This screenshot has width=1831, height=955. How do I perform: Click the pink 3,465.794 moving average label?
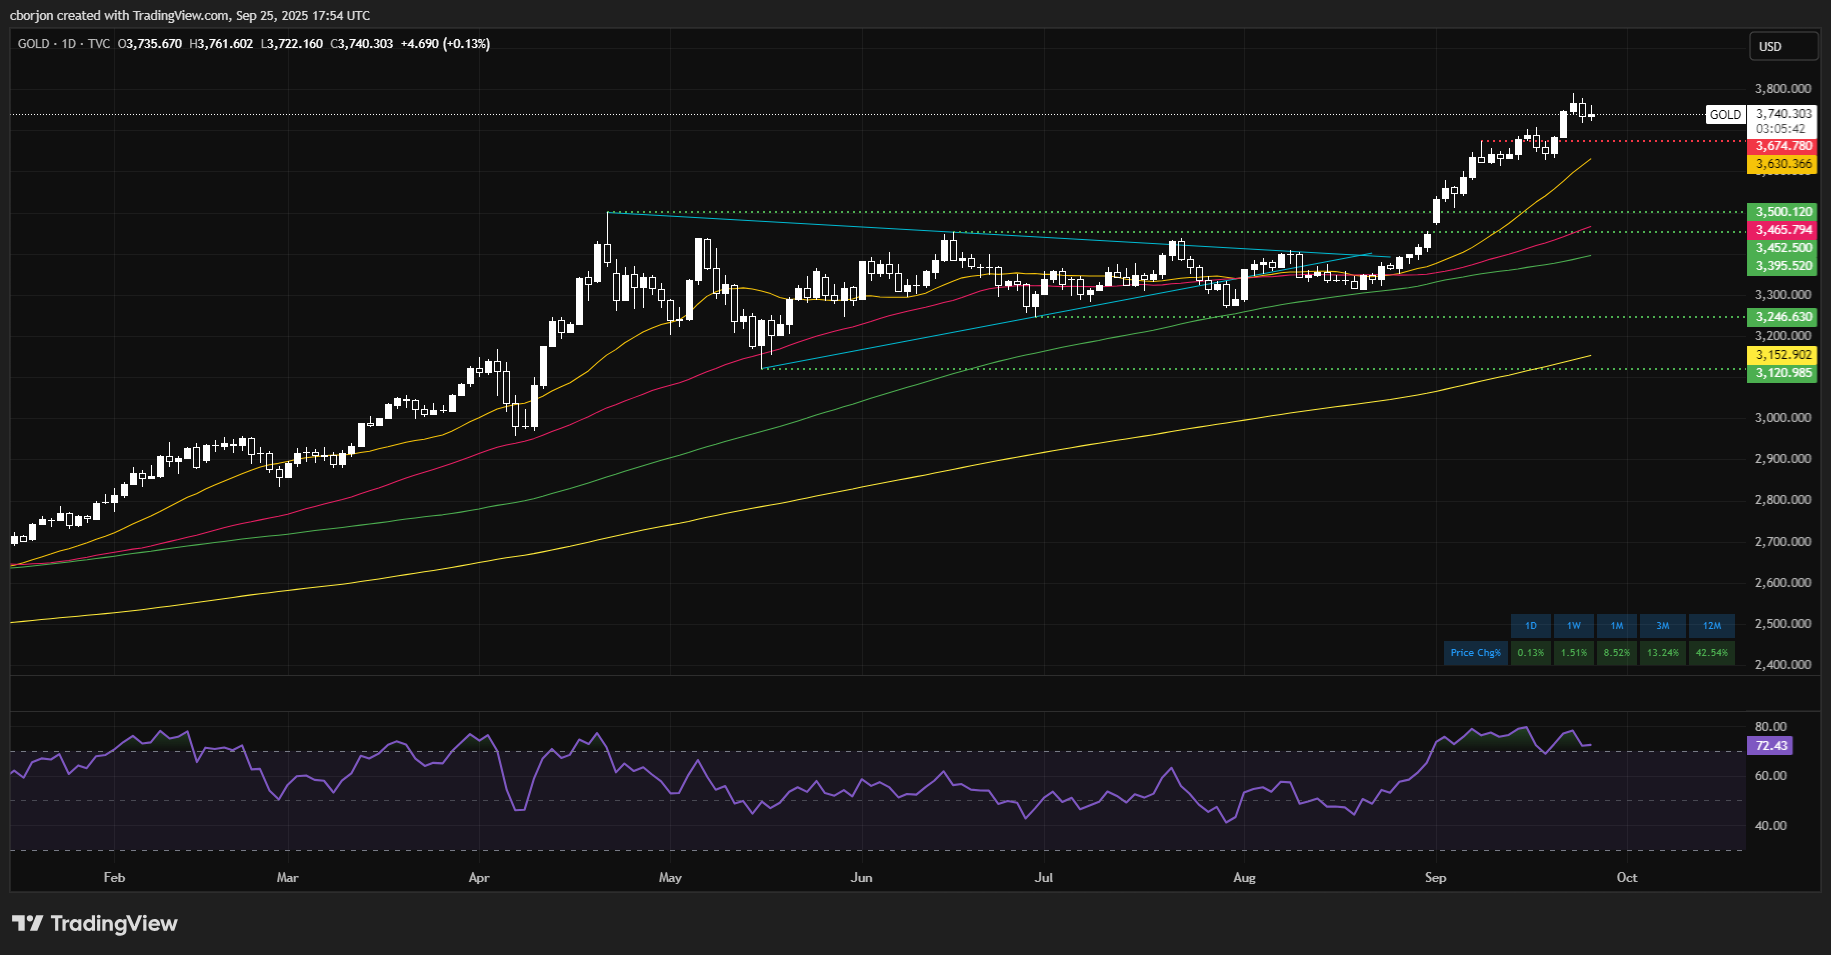[x=1784, y=230]
